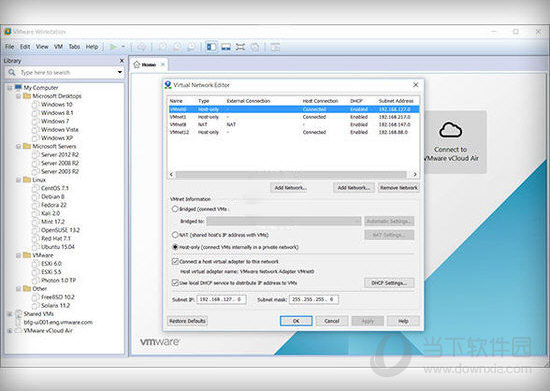This screenshot has width=550, height=391.
Task: Open the Bridged to combo box
Action: 283,221
